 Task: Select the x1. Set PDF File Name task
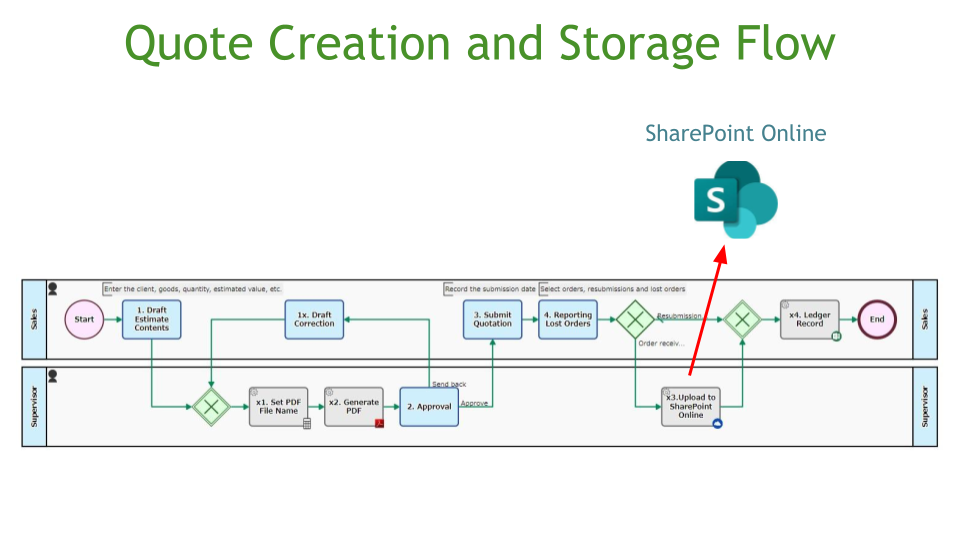pos(279,407)
